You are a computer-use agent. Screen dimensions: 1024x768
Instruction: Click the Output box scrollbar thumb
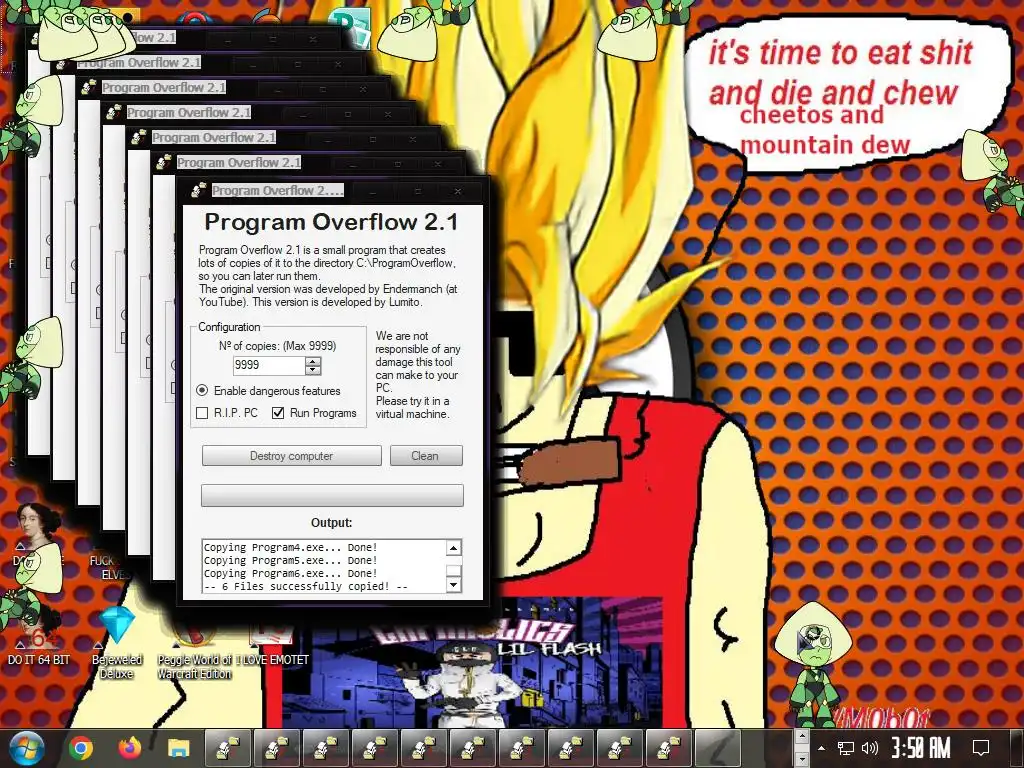pos(454,571)
